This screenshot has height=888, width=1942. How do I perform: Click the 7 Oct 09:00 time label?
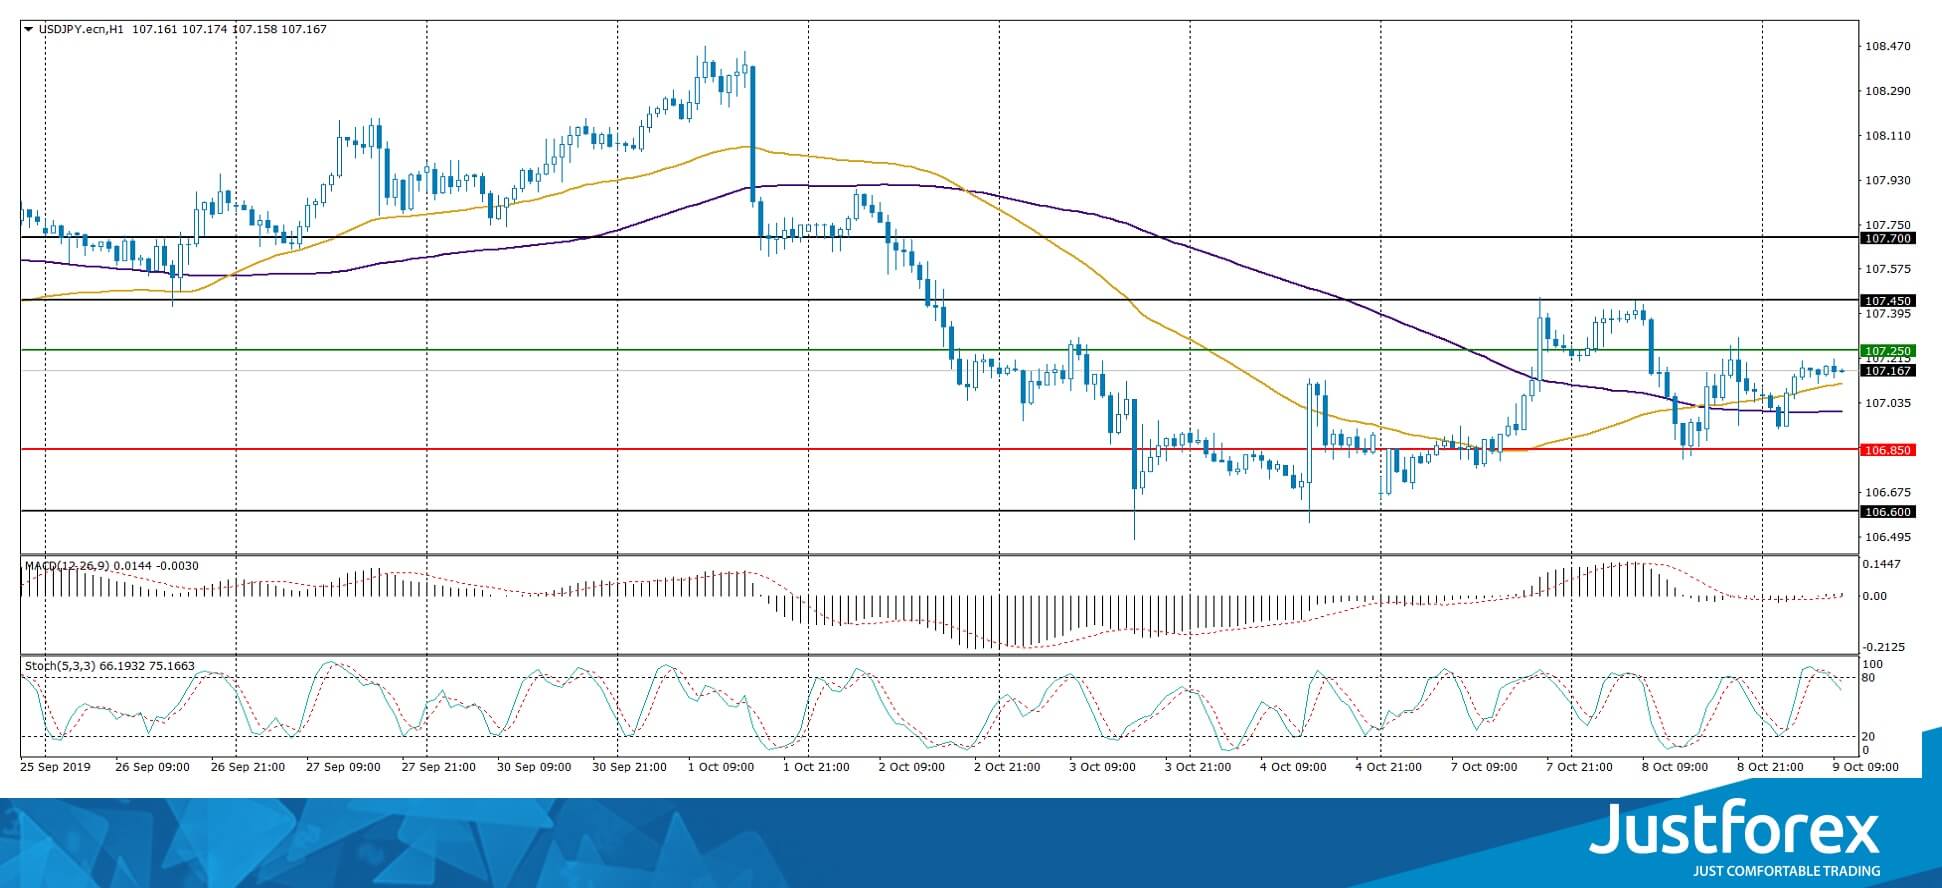coord(1483,767)
